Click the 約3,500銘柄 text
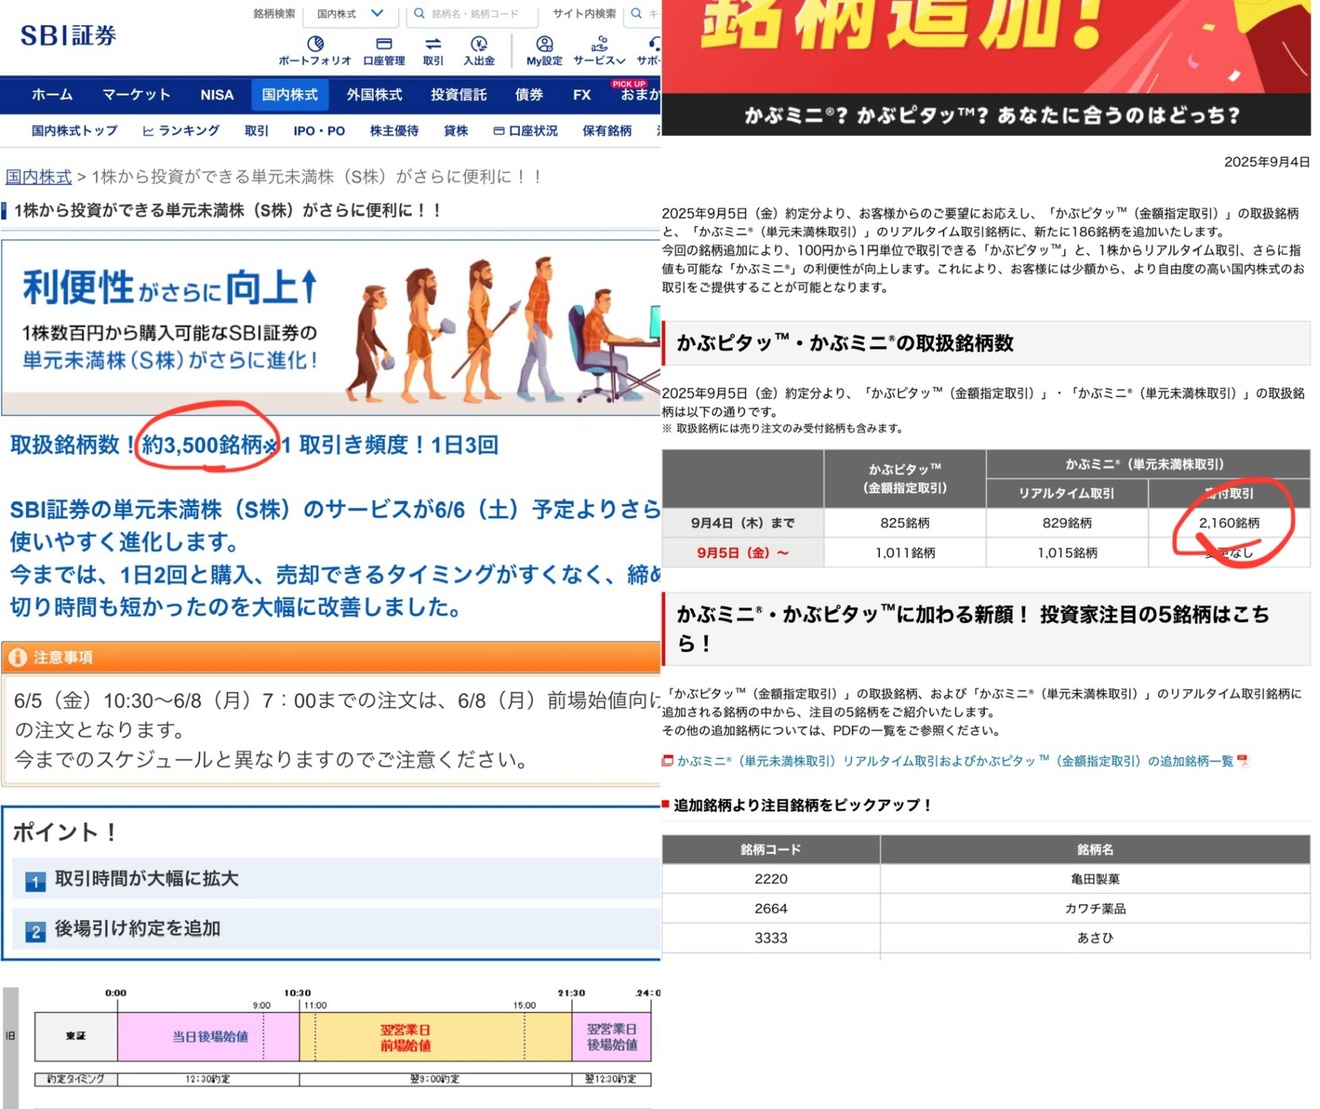The height and width of the screenshot is (1109, 1320). 202,445
